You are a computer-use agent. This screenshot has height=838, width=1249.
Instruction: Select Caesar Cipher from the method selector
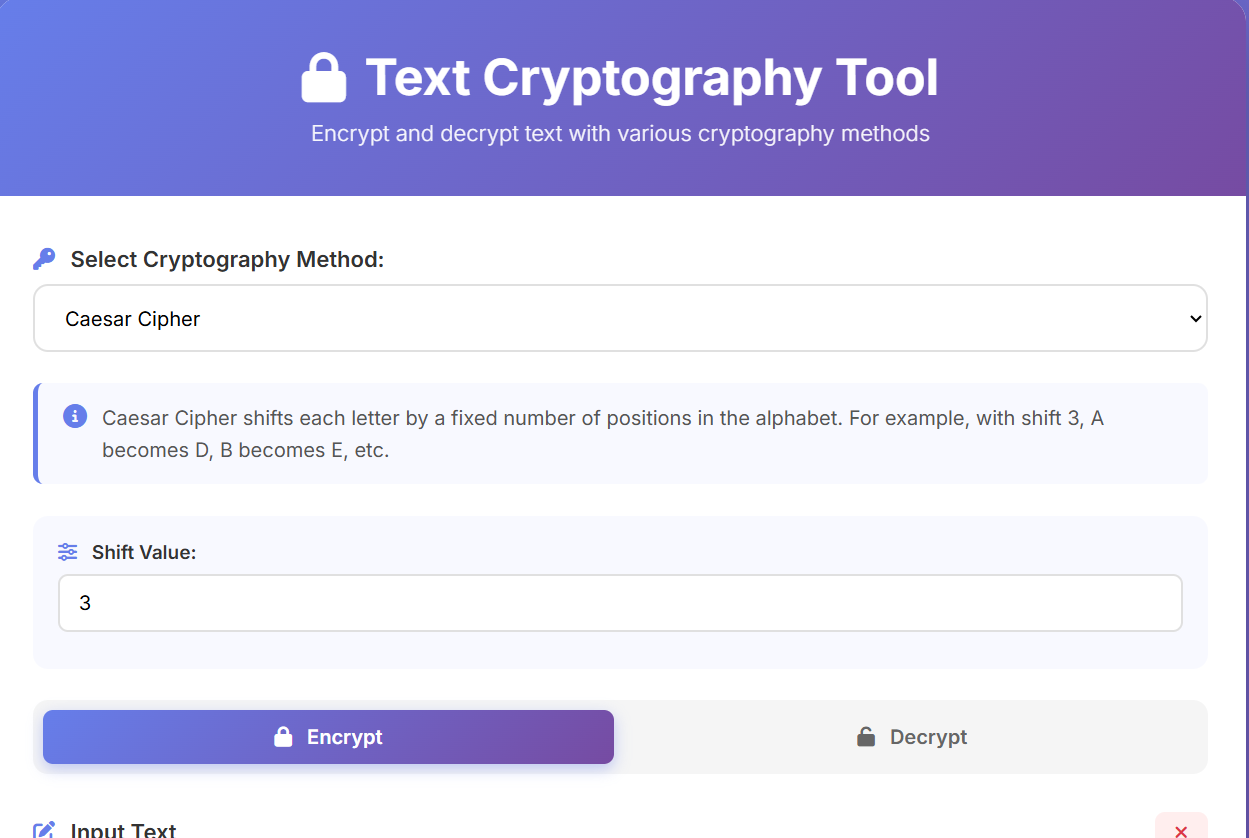(620, 318)
